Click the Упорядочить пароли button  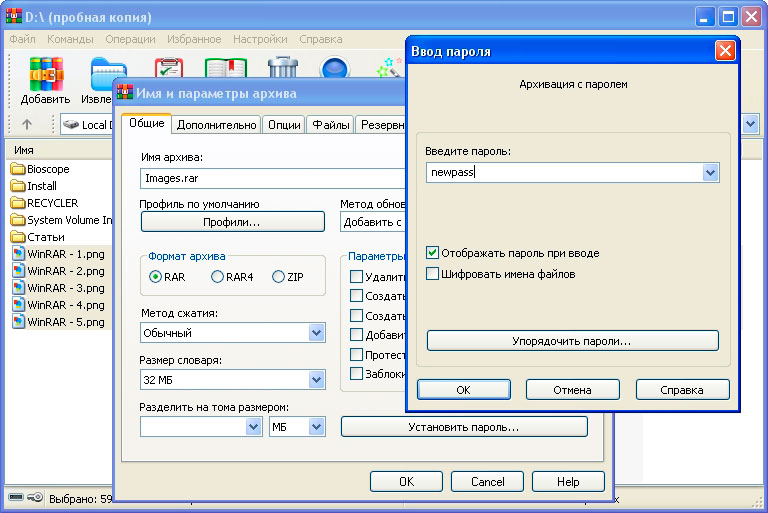(x=573, y=341)
